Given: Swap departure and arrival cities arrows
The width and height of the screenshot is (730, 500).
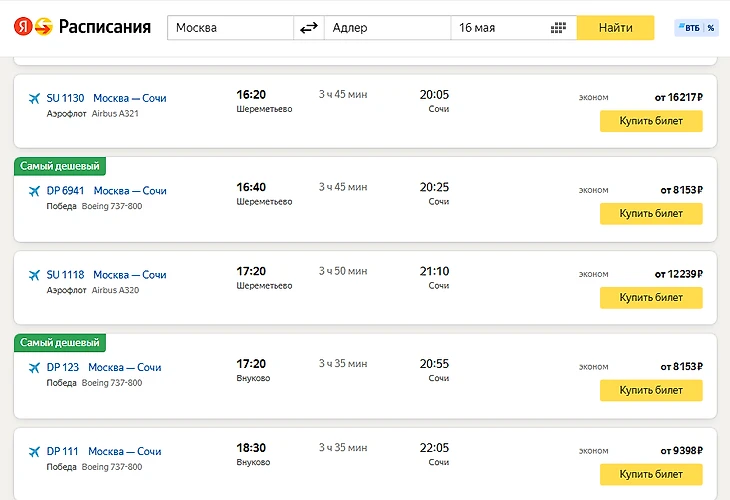Looking at the screenshot, I should [x=309, y=28].
